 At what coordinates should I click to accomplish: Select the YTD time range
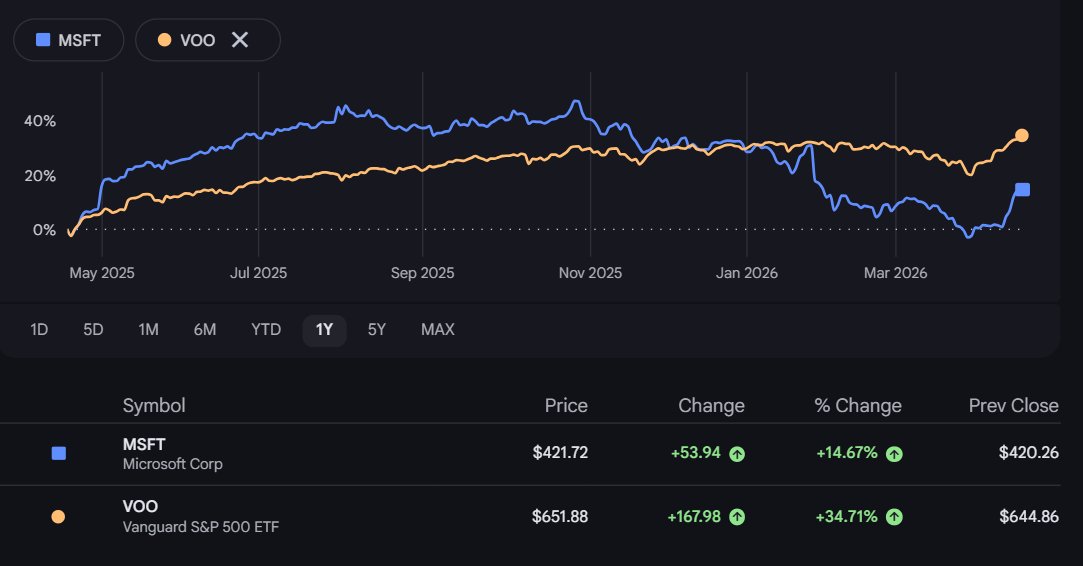click(x=266, y=330)
